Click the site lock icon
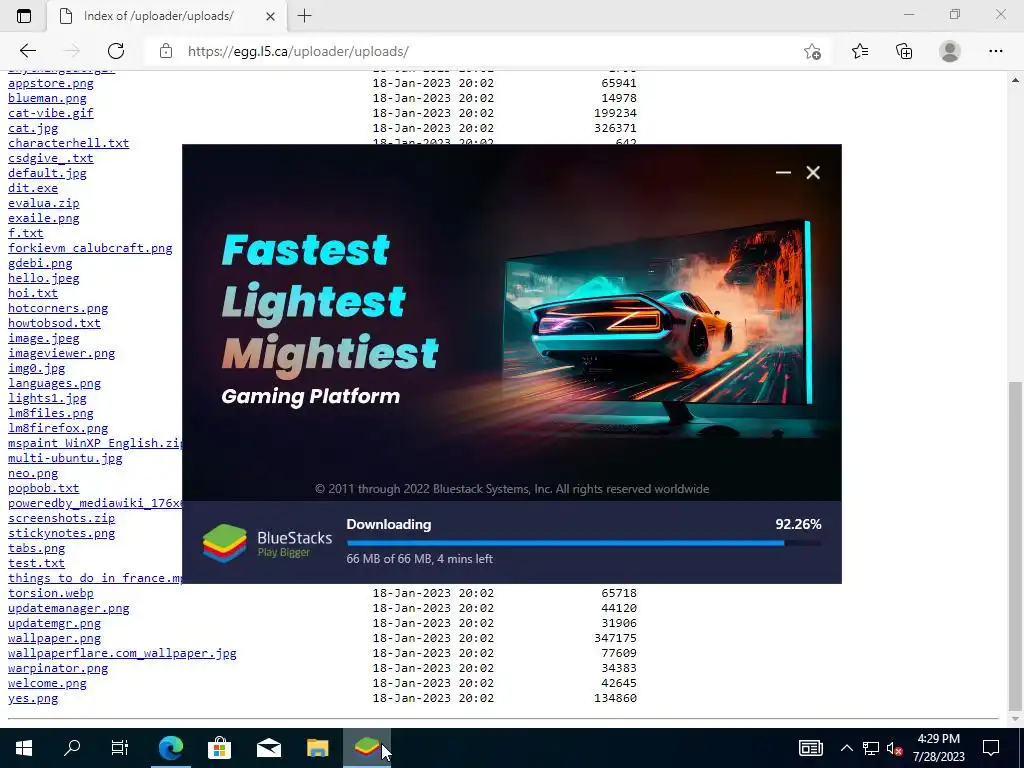 166,51
